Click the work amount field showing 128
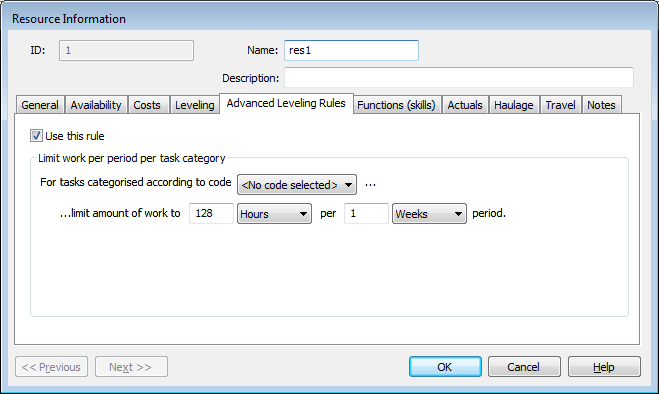 [211, 214]
